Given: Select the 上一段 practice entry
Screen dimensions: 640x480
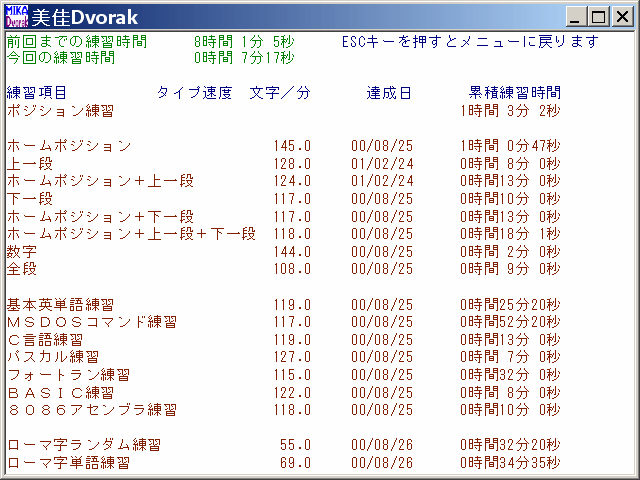Looking at the screenshot, I should 30,163.
